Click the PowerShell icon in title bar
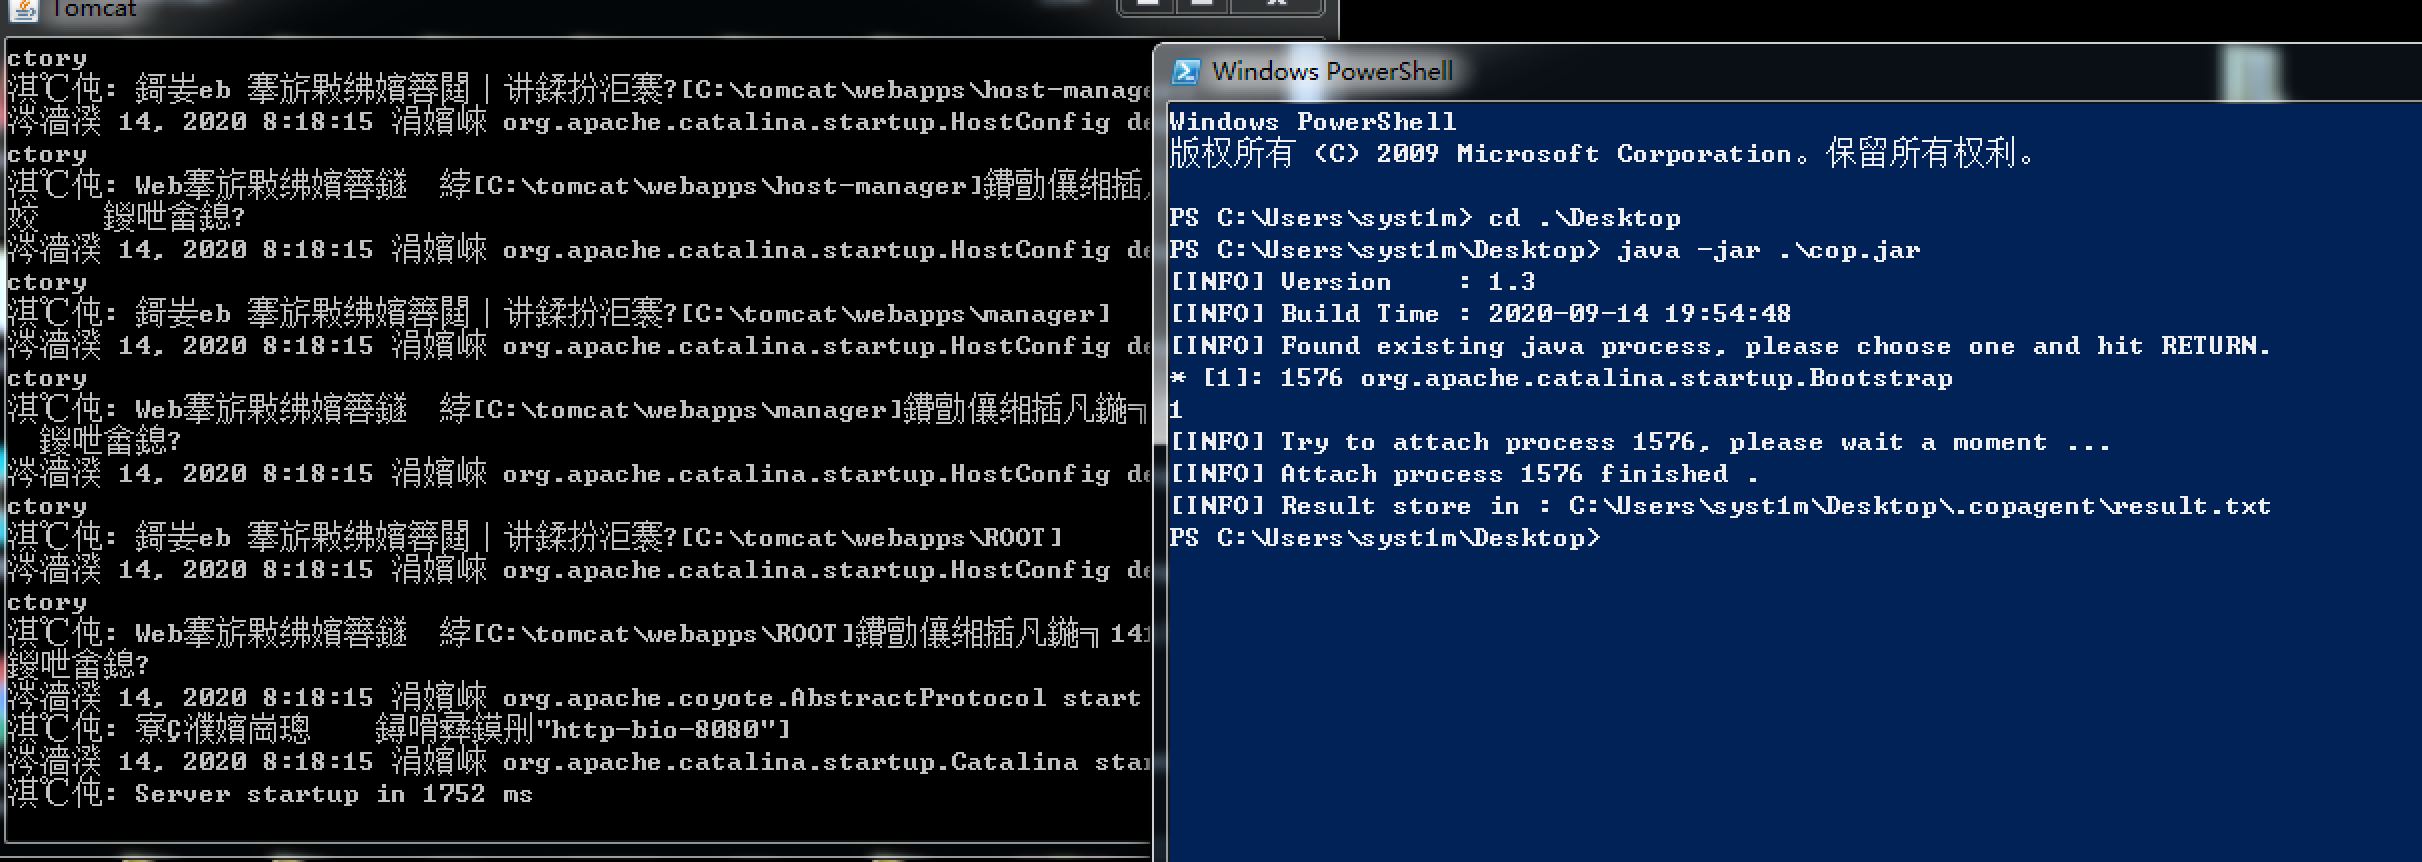The height and width of the screenshot is (862, 2422). pyautogui.click(x=1186, y=72)
